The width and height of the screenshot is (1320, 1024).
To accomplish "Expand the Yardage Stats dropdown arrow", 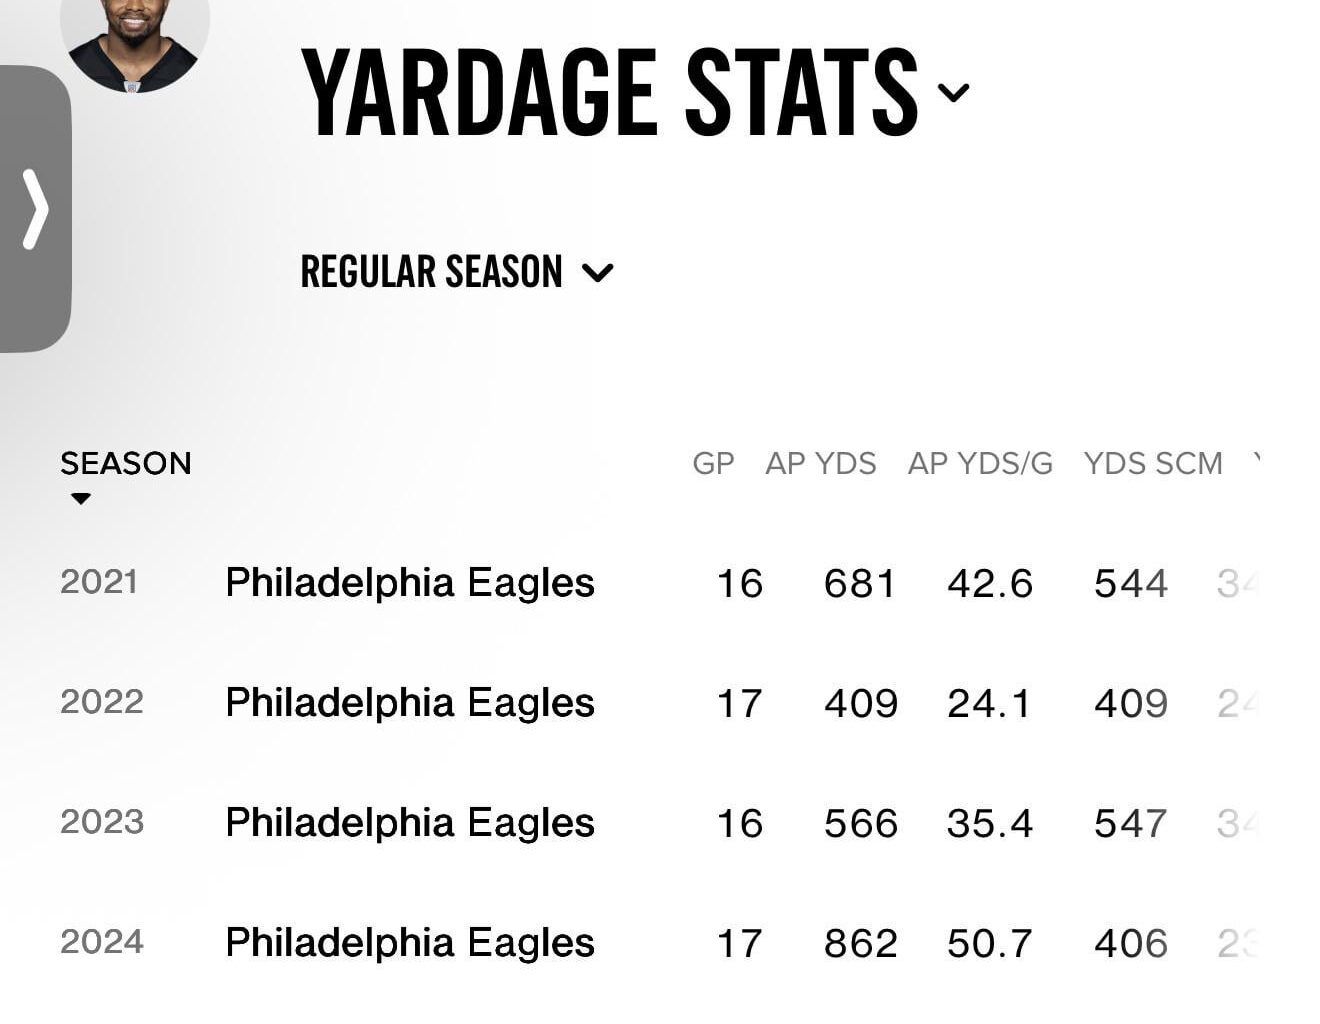I will (954, 92).
